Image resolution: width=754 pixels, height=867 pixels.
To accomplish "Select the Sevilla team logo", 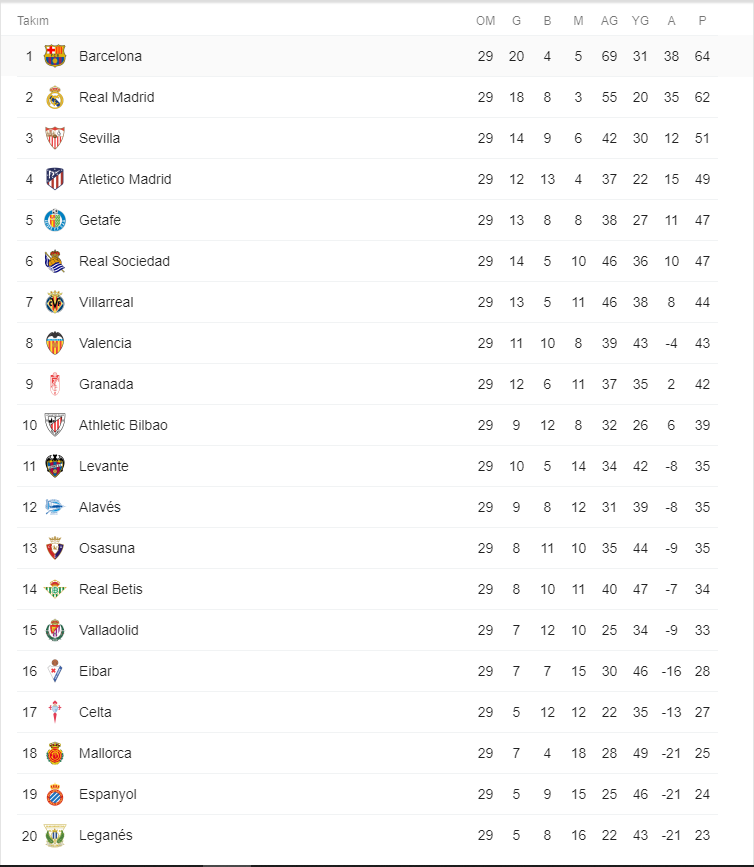I will (55, 138).
